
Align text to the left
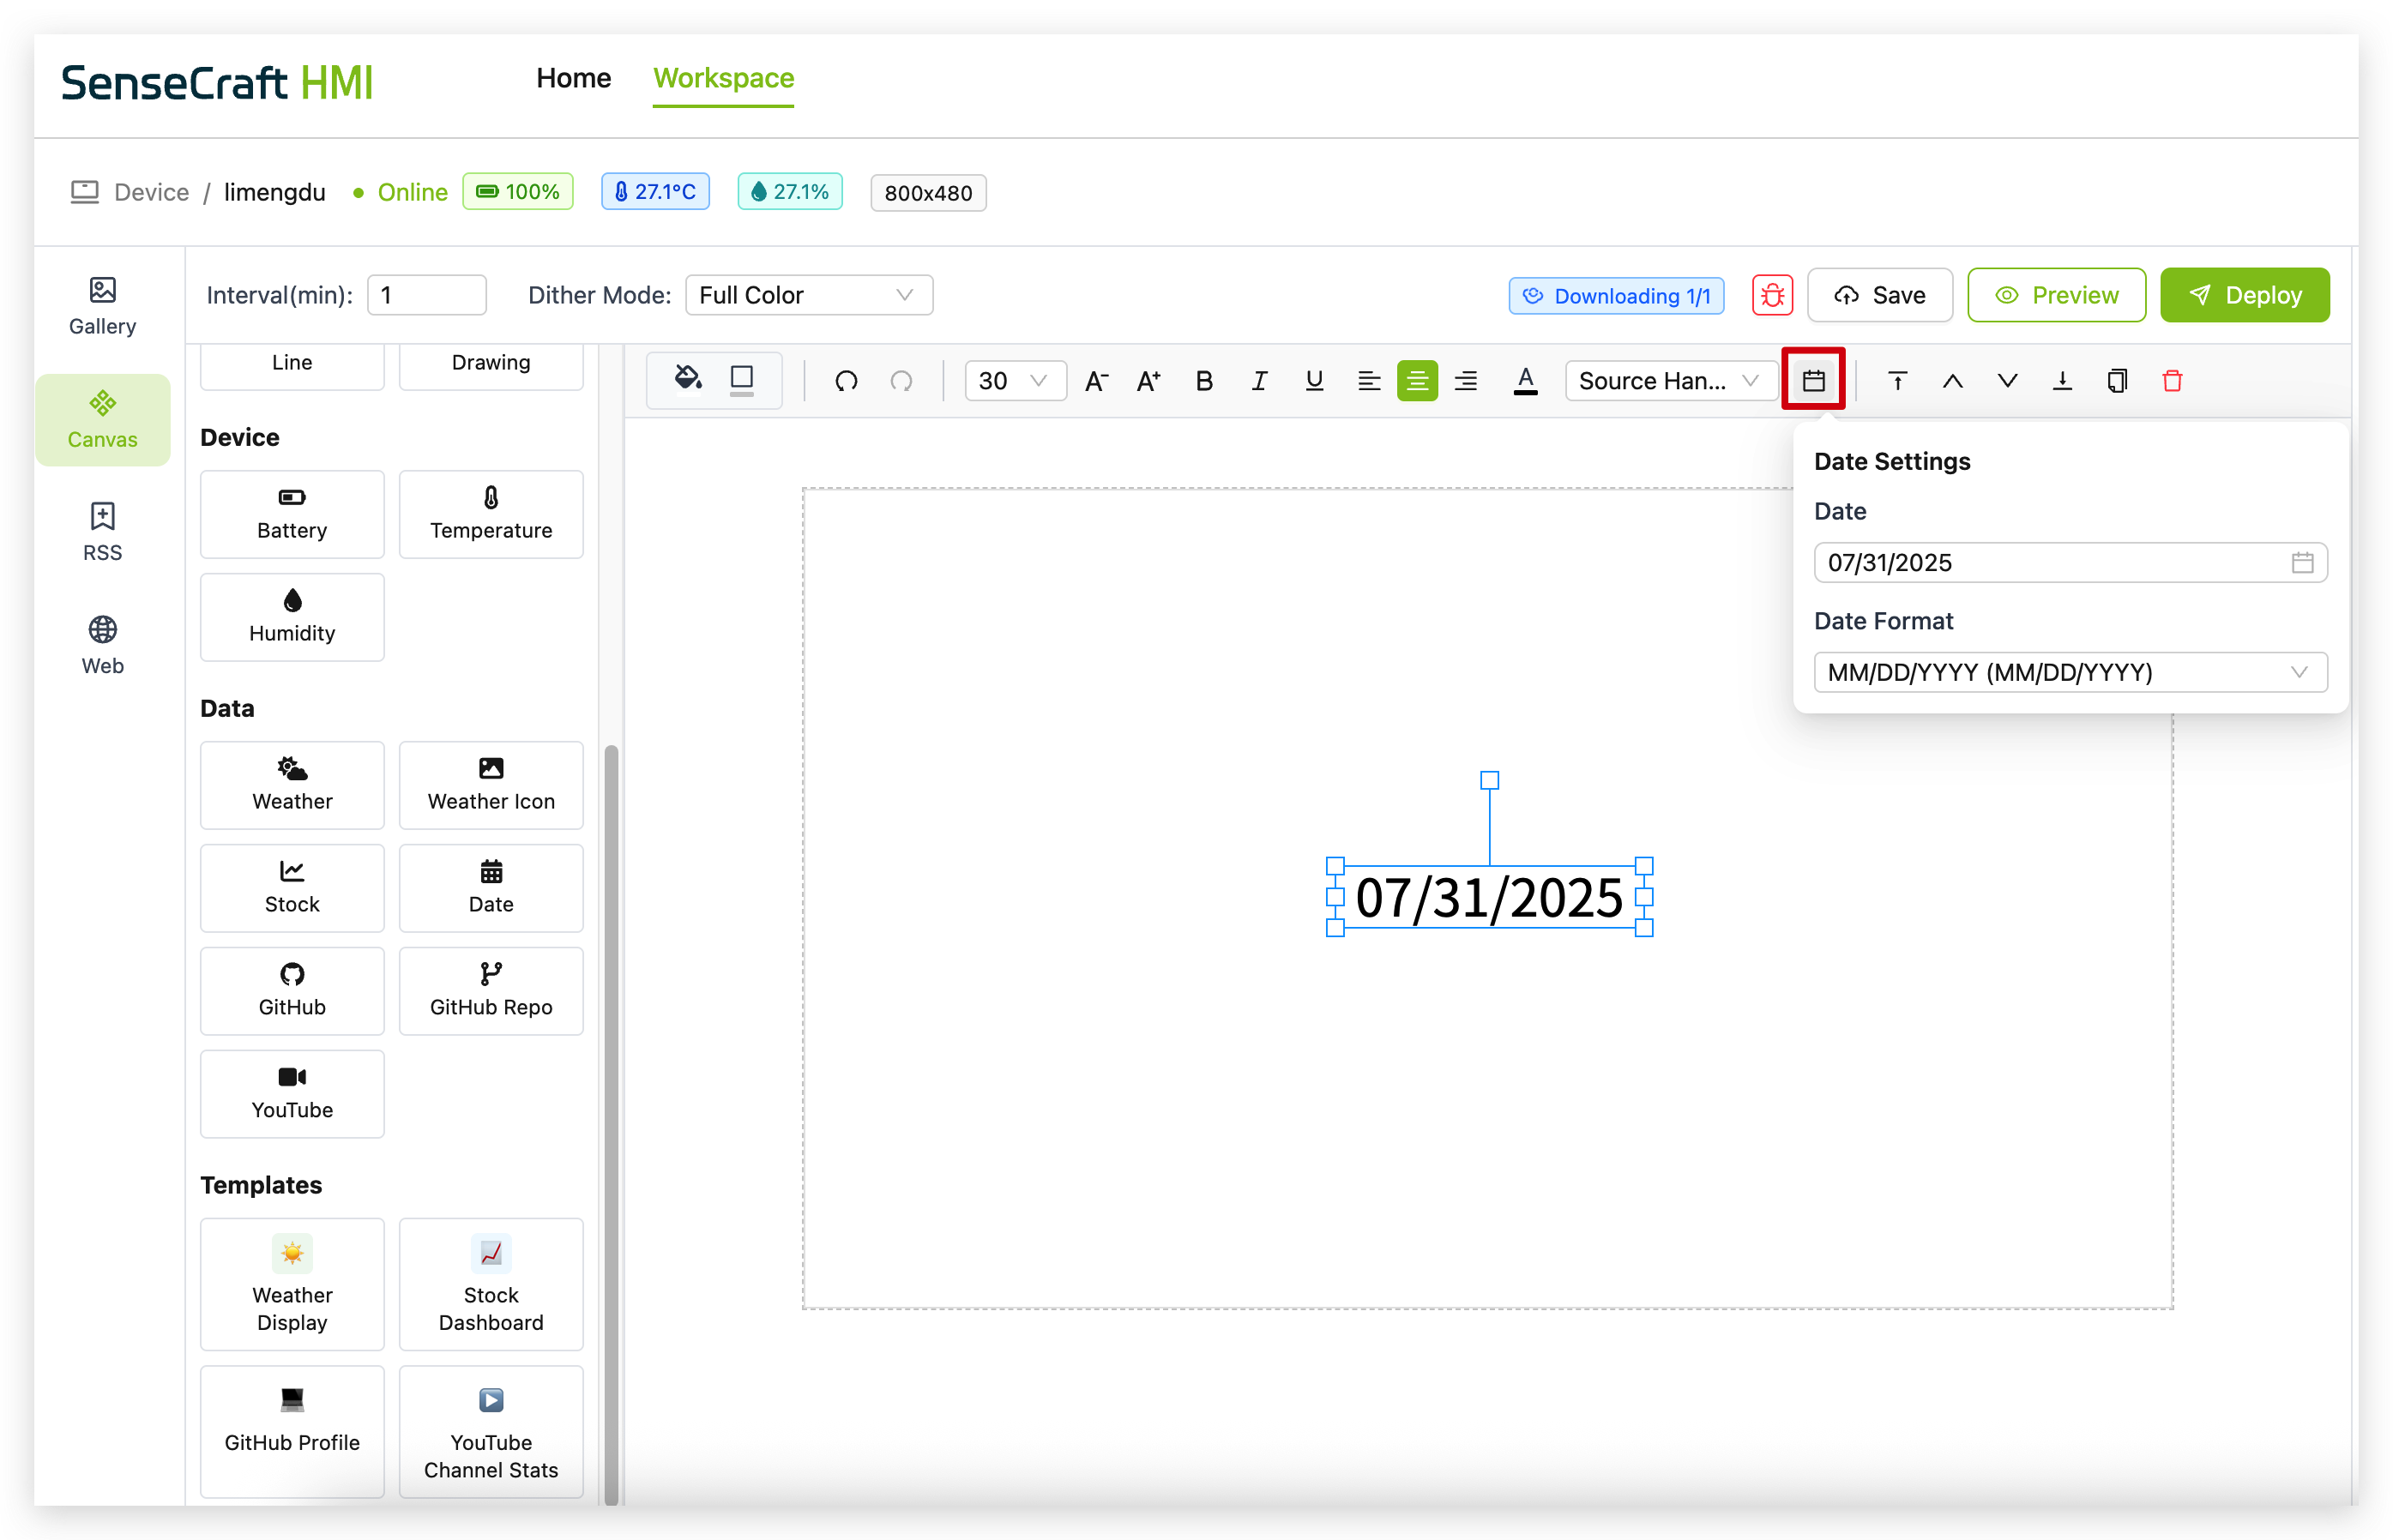coord(1368,381)
